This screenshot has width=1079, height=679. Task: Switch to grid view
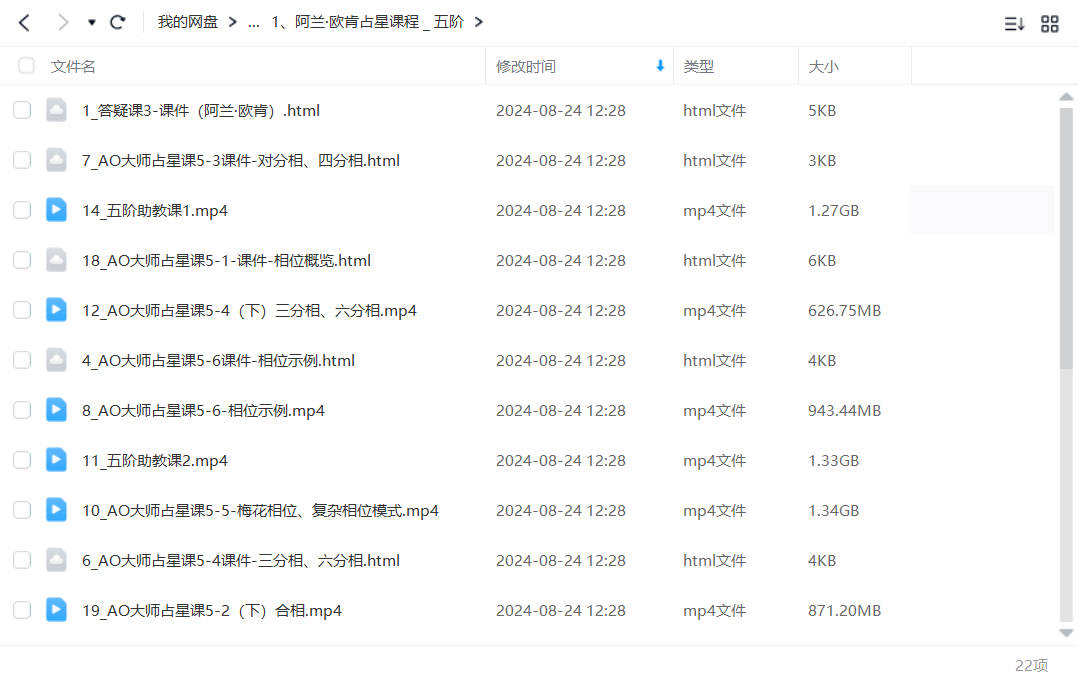click(x=1049, y=24)
